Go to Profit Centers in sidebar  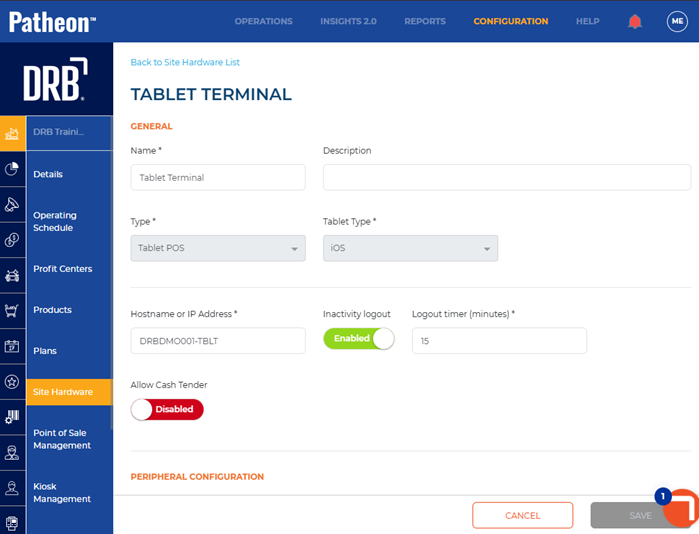point(63,269)
